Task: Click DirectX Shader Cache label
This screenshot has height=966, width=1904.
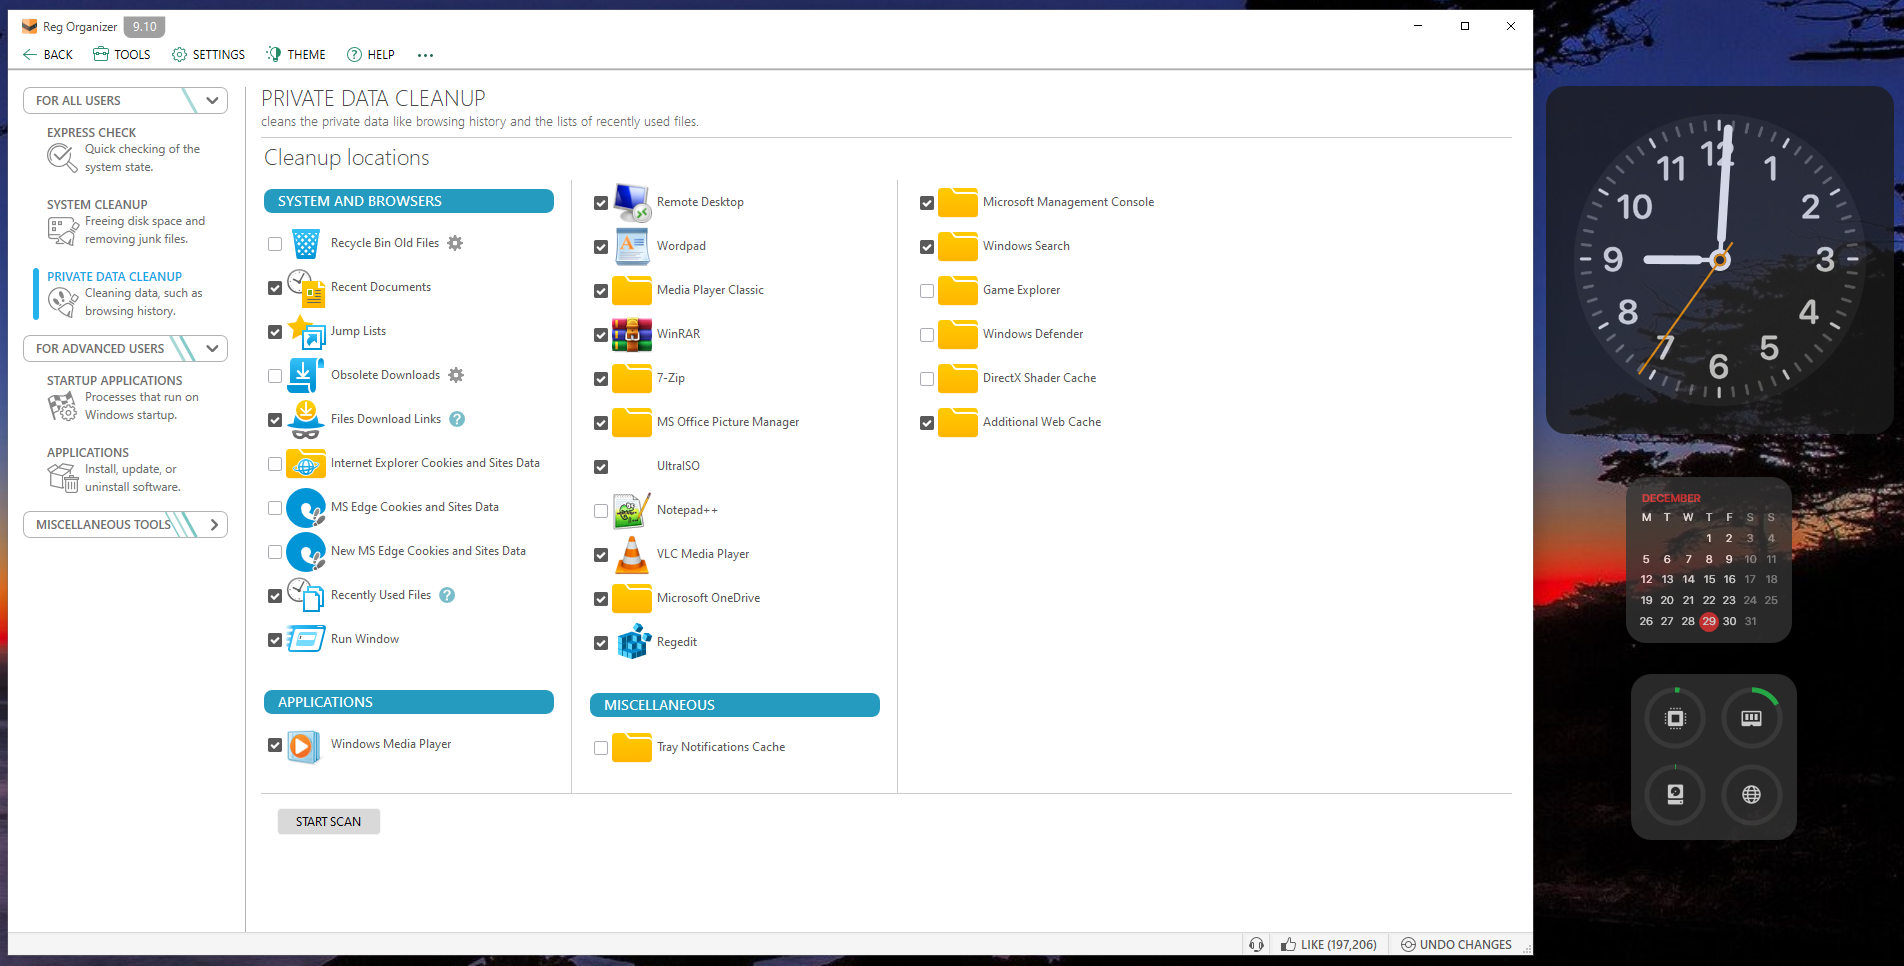Action: [1039, 378]
